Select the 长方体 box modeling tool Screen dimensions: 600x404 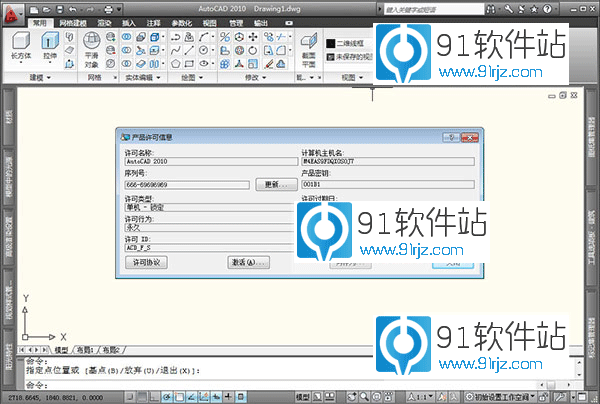click(x=21, y=46)
